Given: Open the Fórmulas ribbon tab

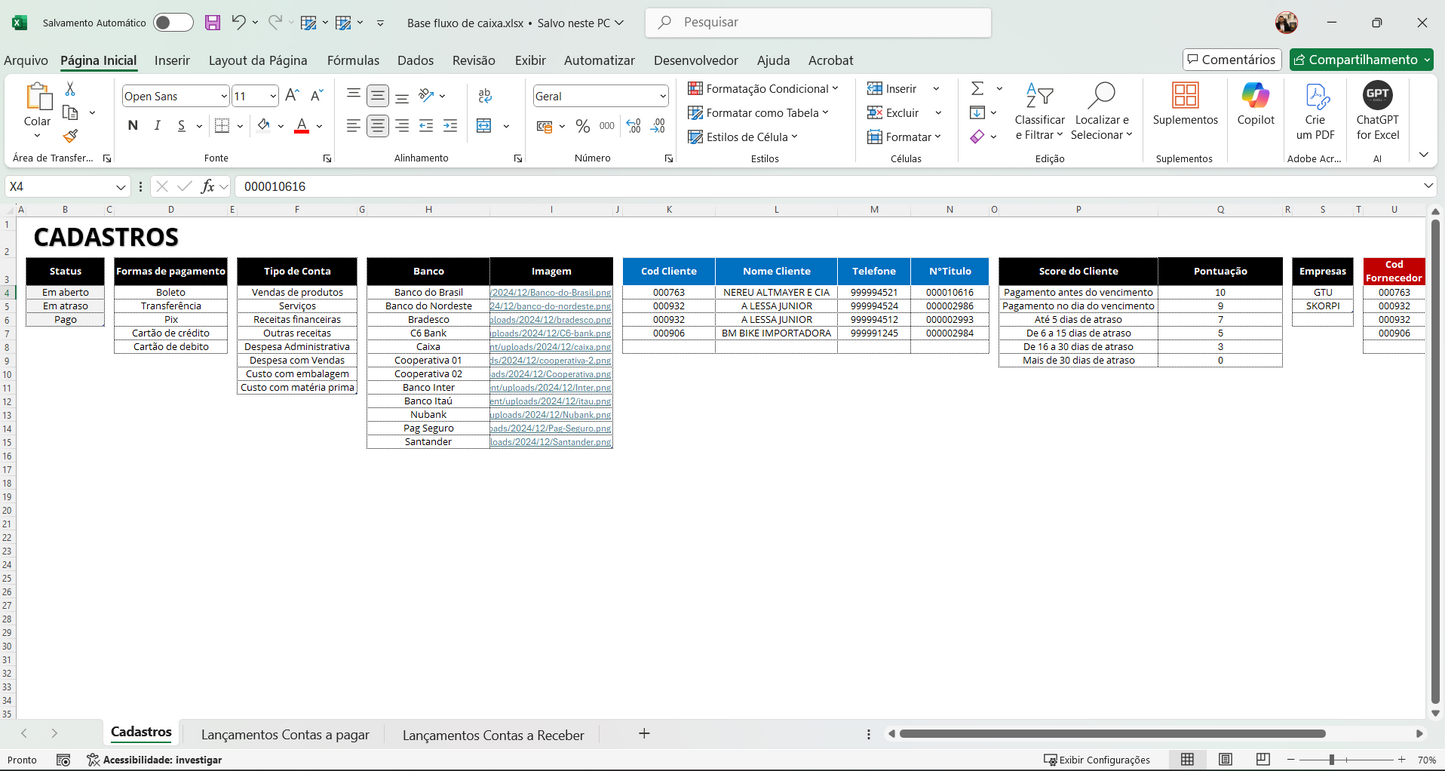Looking at the screenshot, I should [353, 60].
